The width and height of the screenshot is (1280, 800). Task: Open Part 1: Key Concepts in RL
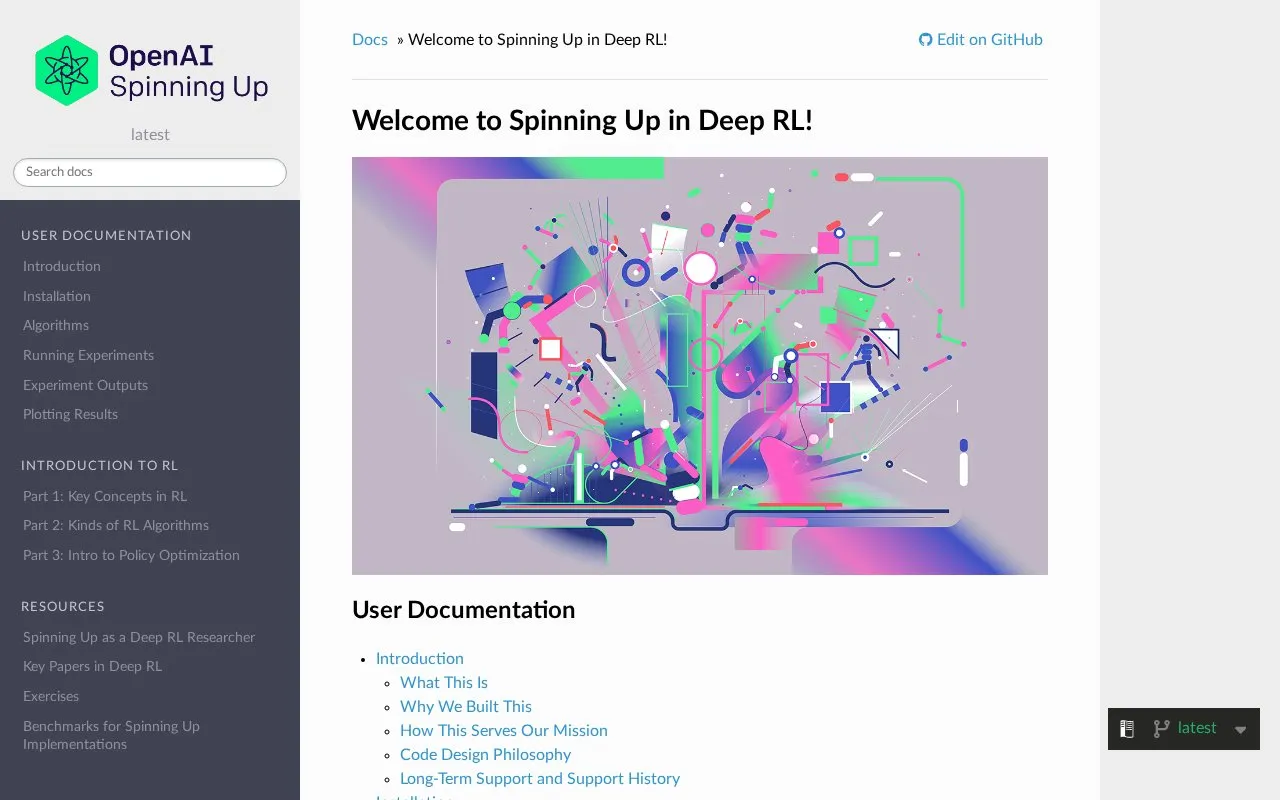tap(105, 496)
